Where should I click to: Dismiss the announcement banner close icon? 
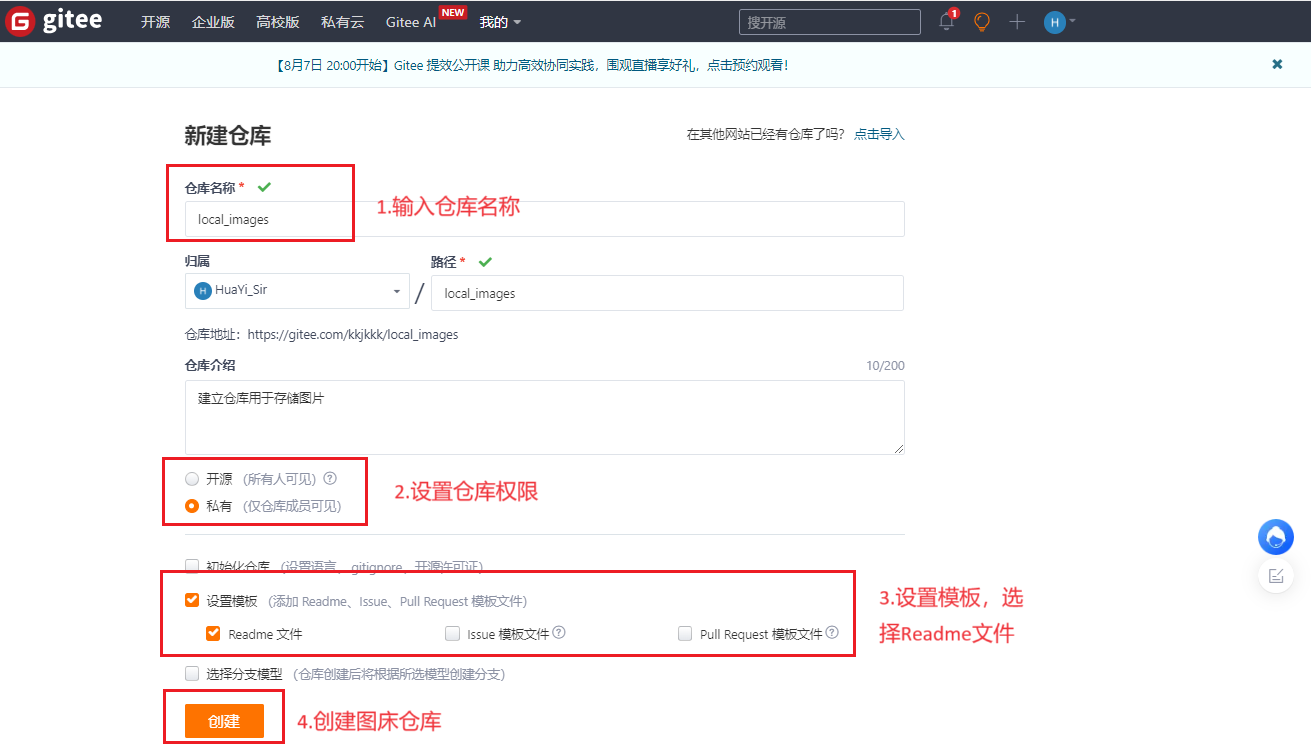point(1277,64)
